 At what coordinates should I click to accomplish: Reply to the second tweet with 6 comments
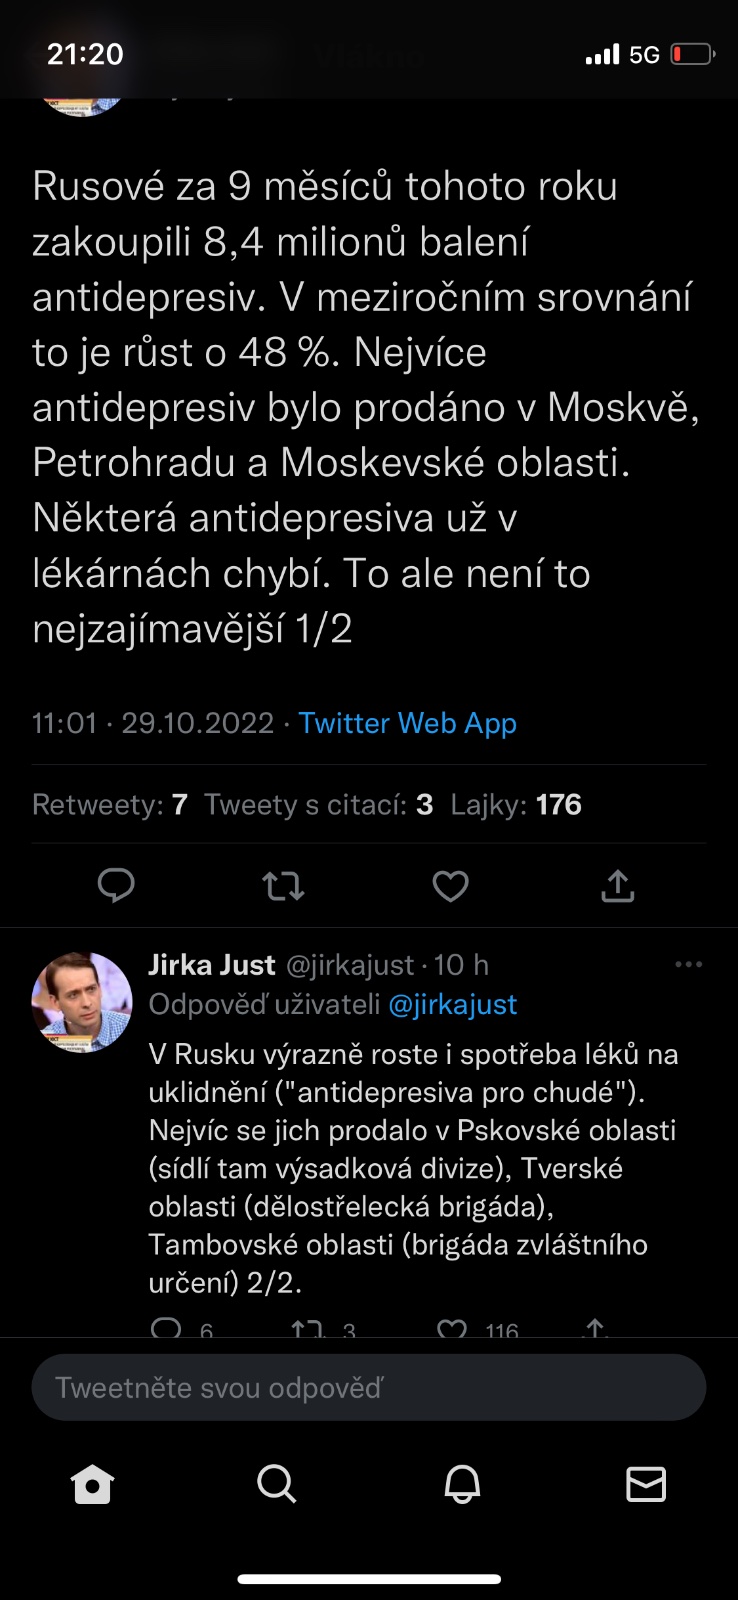coord(166,1329)
